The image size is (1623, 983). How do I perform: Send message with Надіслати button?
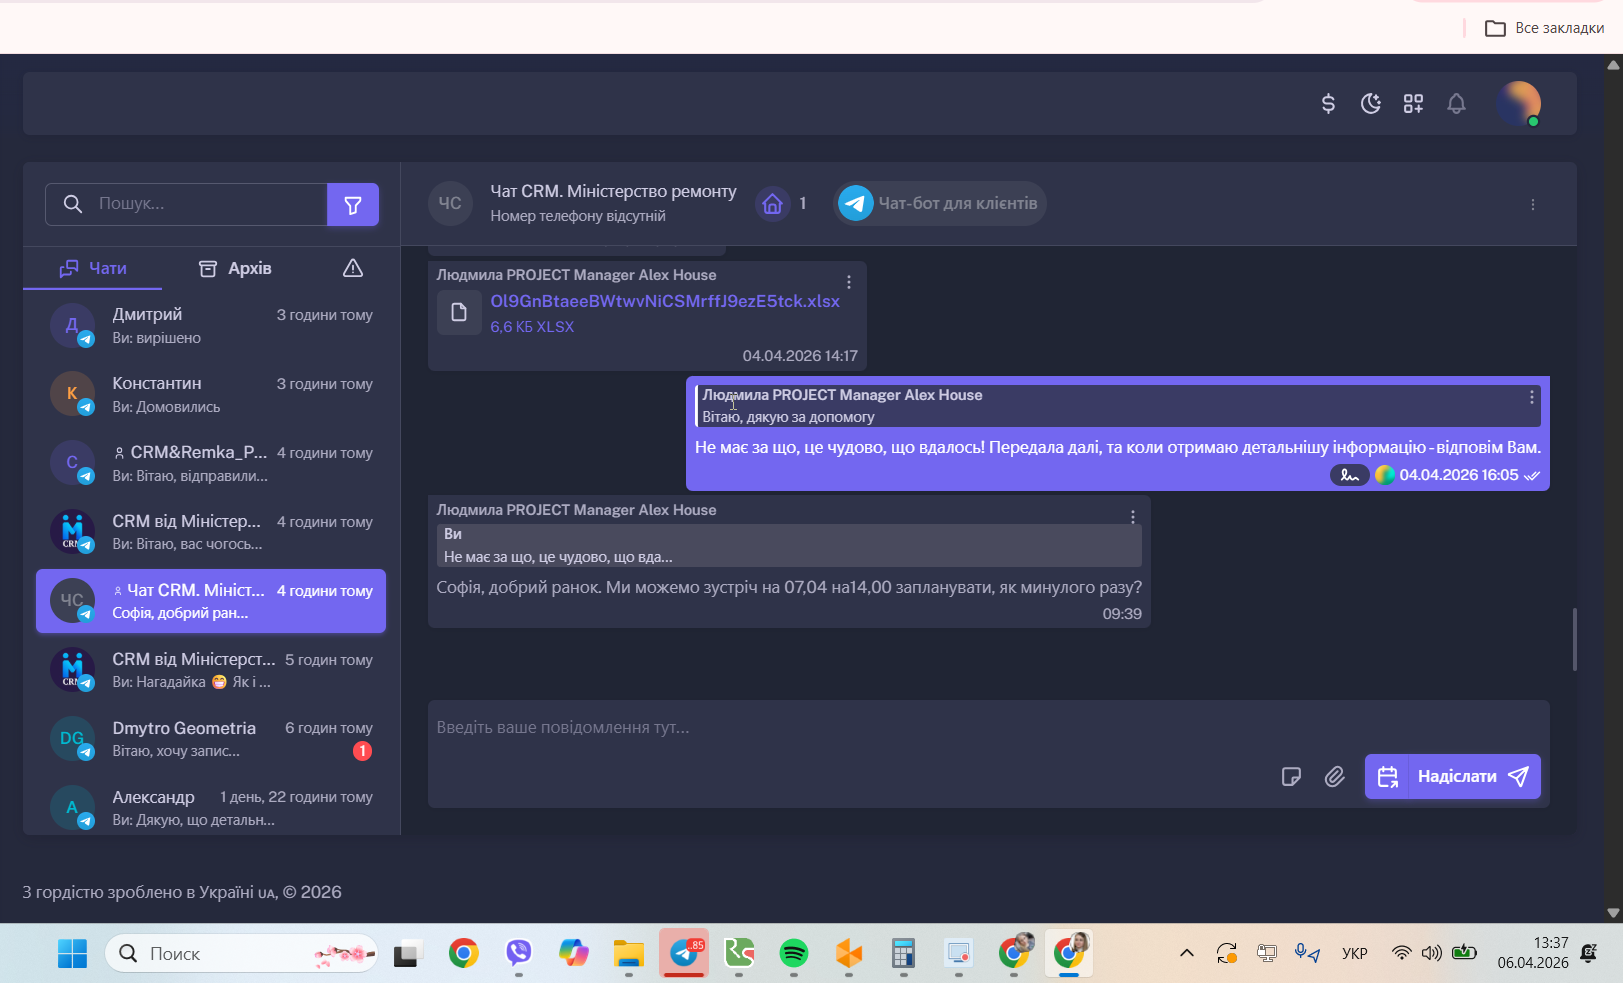pos(1474,777)
